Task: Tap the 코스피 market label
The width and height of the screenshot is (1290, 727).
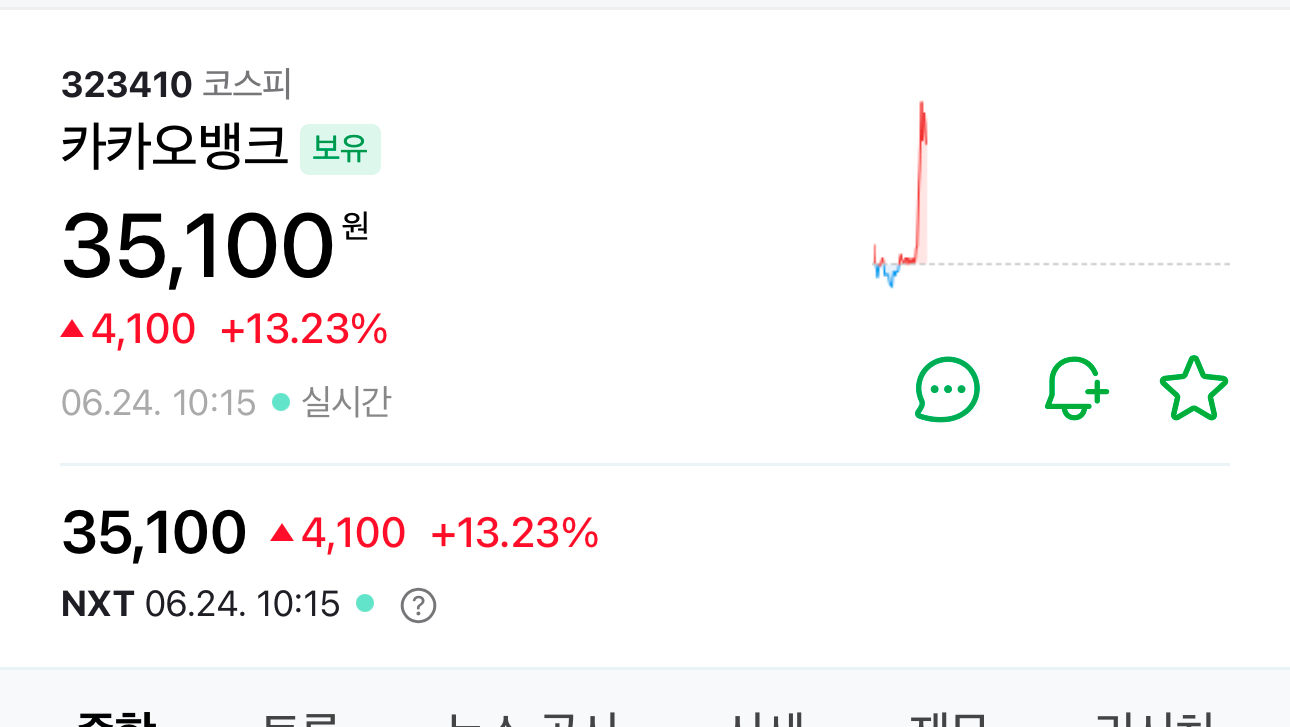Action: (x=247, y=85)
